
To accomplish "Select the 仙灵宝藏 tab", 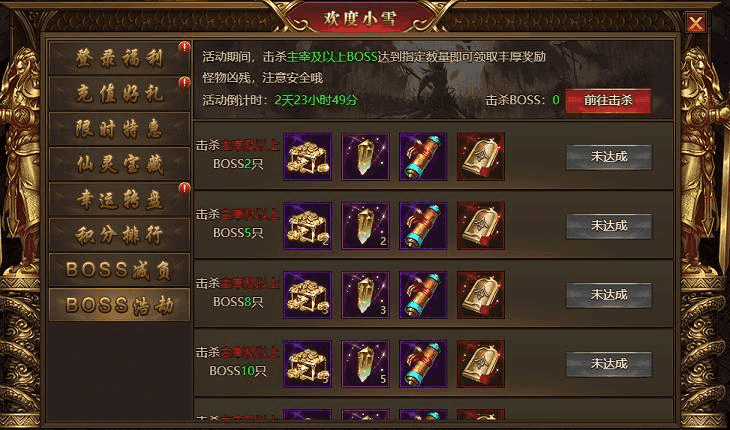I will (x=119, y=164).
